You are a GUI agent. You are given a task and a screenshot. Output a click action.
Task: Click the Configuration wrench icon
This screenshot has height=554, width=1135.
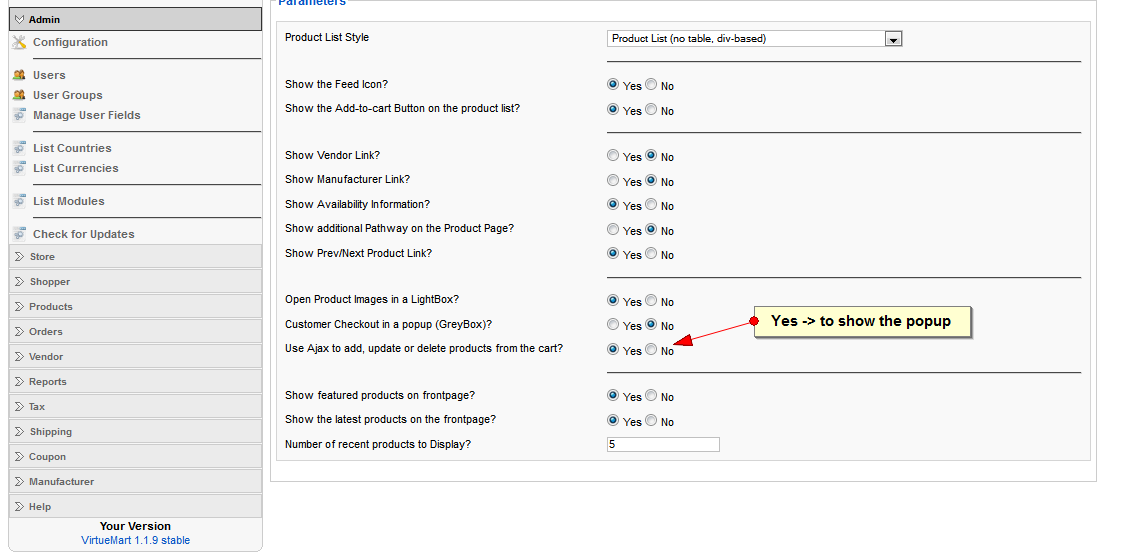19,42
